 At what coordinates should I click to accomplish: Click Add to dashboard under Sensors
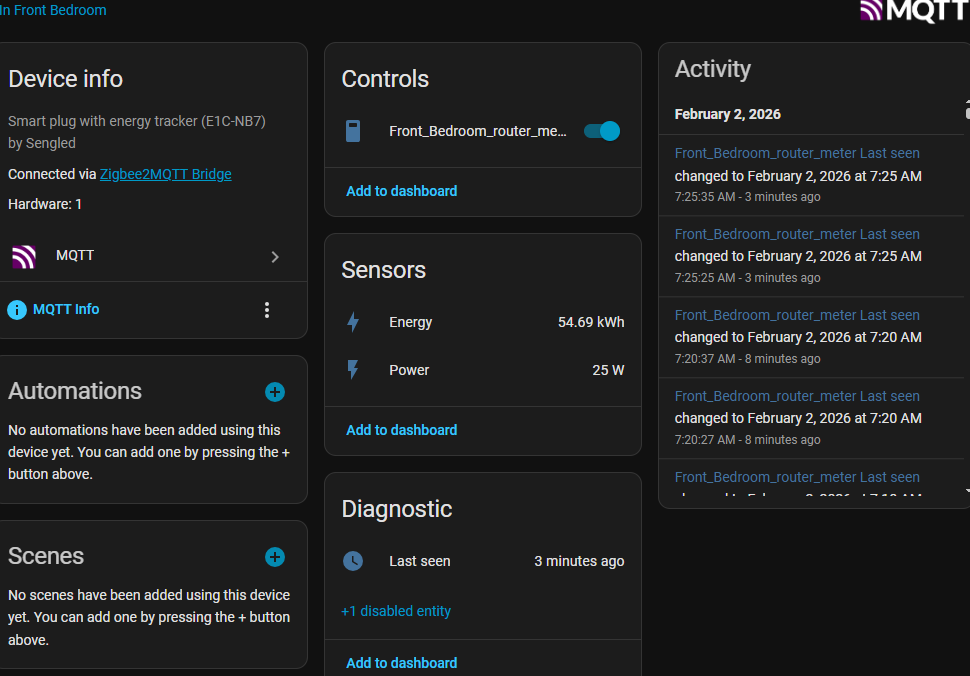click(x=401, y=430)
